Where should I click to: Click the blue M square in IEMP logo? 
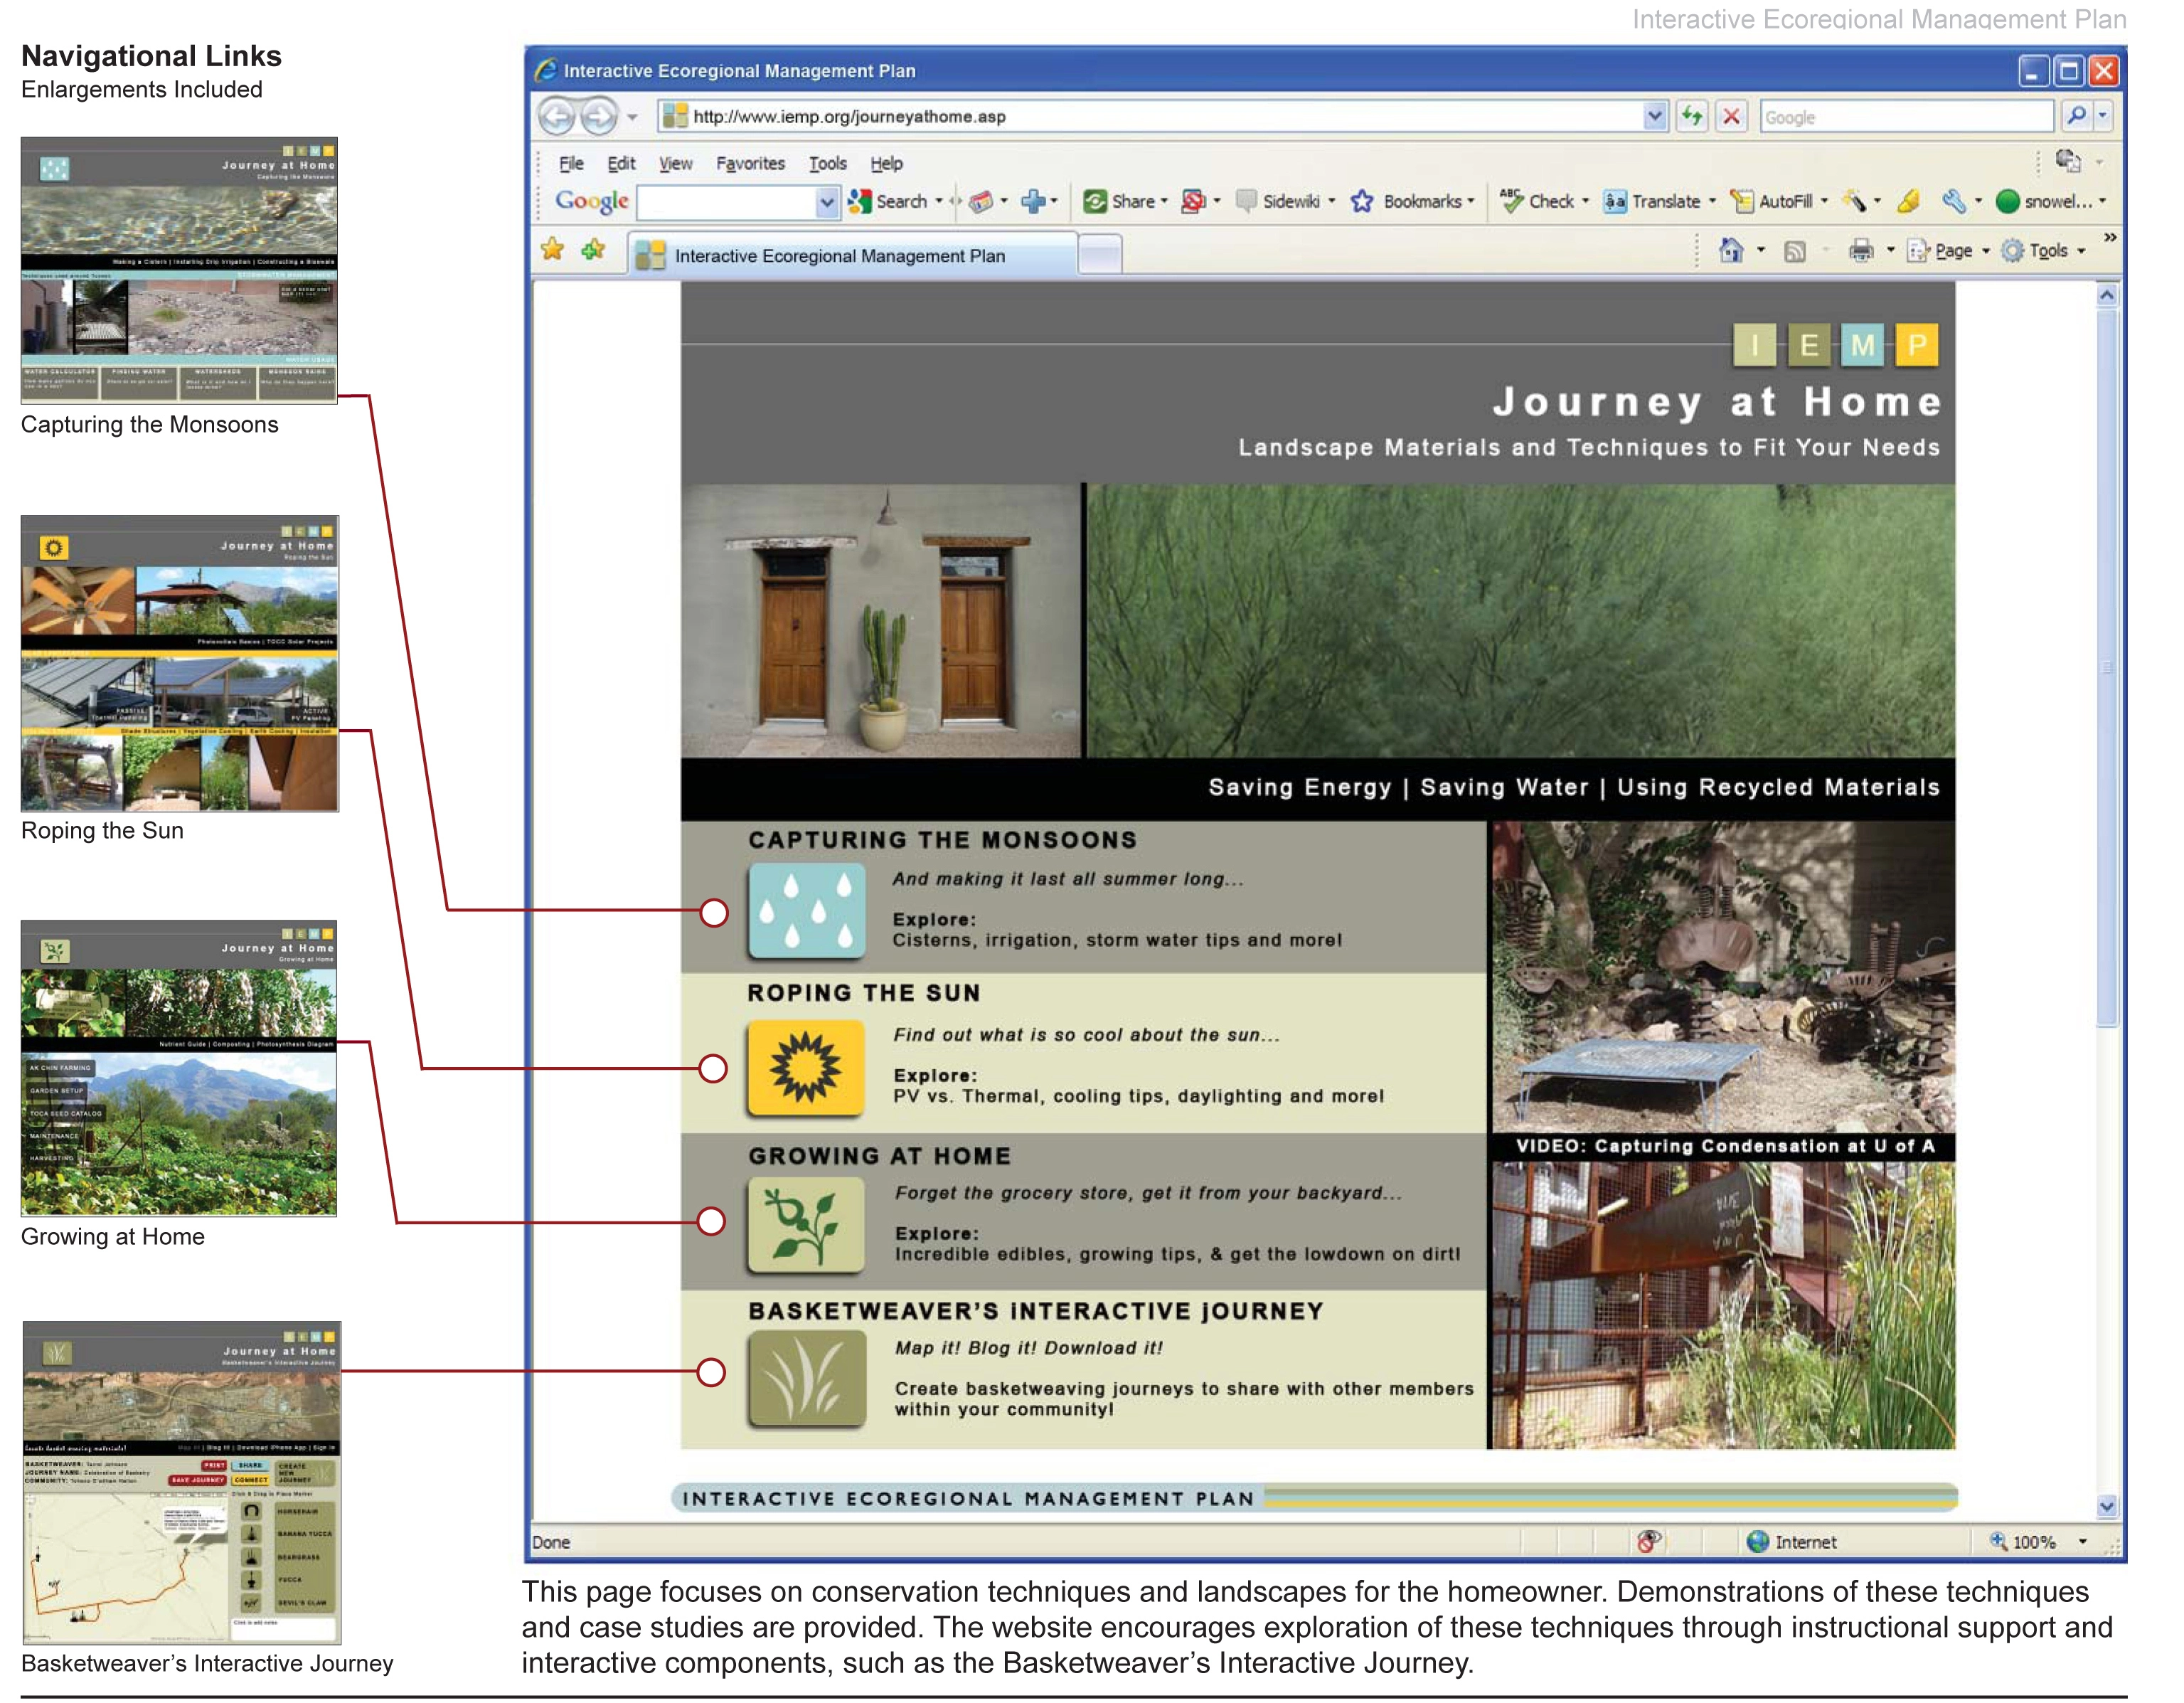point(1862,345)
